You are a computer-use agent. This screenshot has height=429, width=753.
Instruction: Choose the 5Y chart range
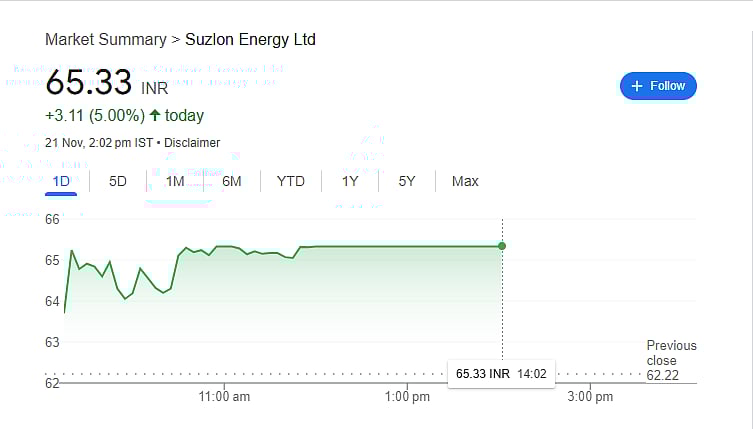click(x=407, y=181)
